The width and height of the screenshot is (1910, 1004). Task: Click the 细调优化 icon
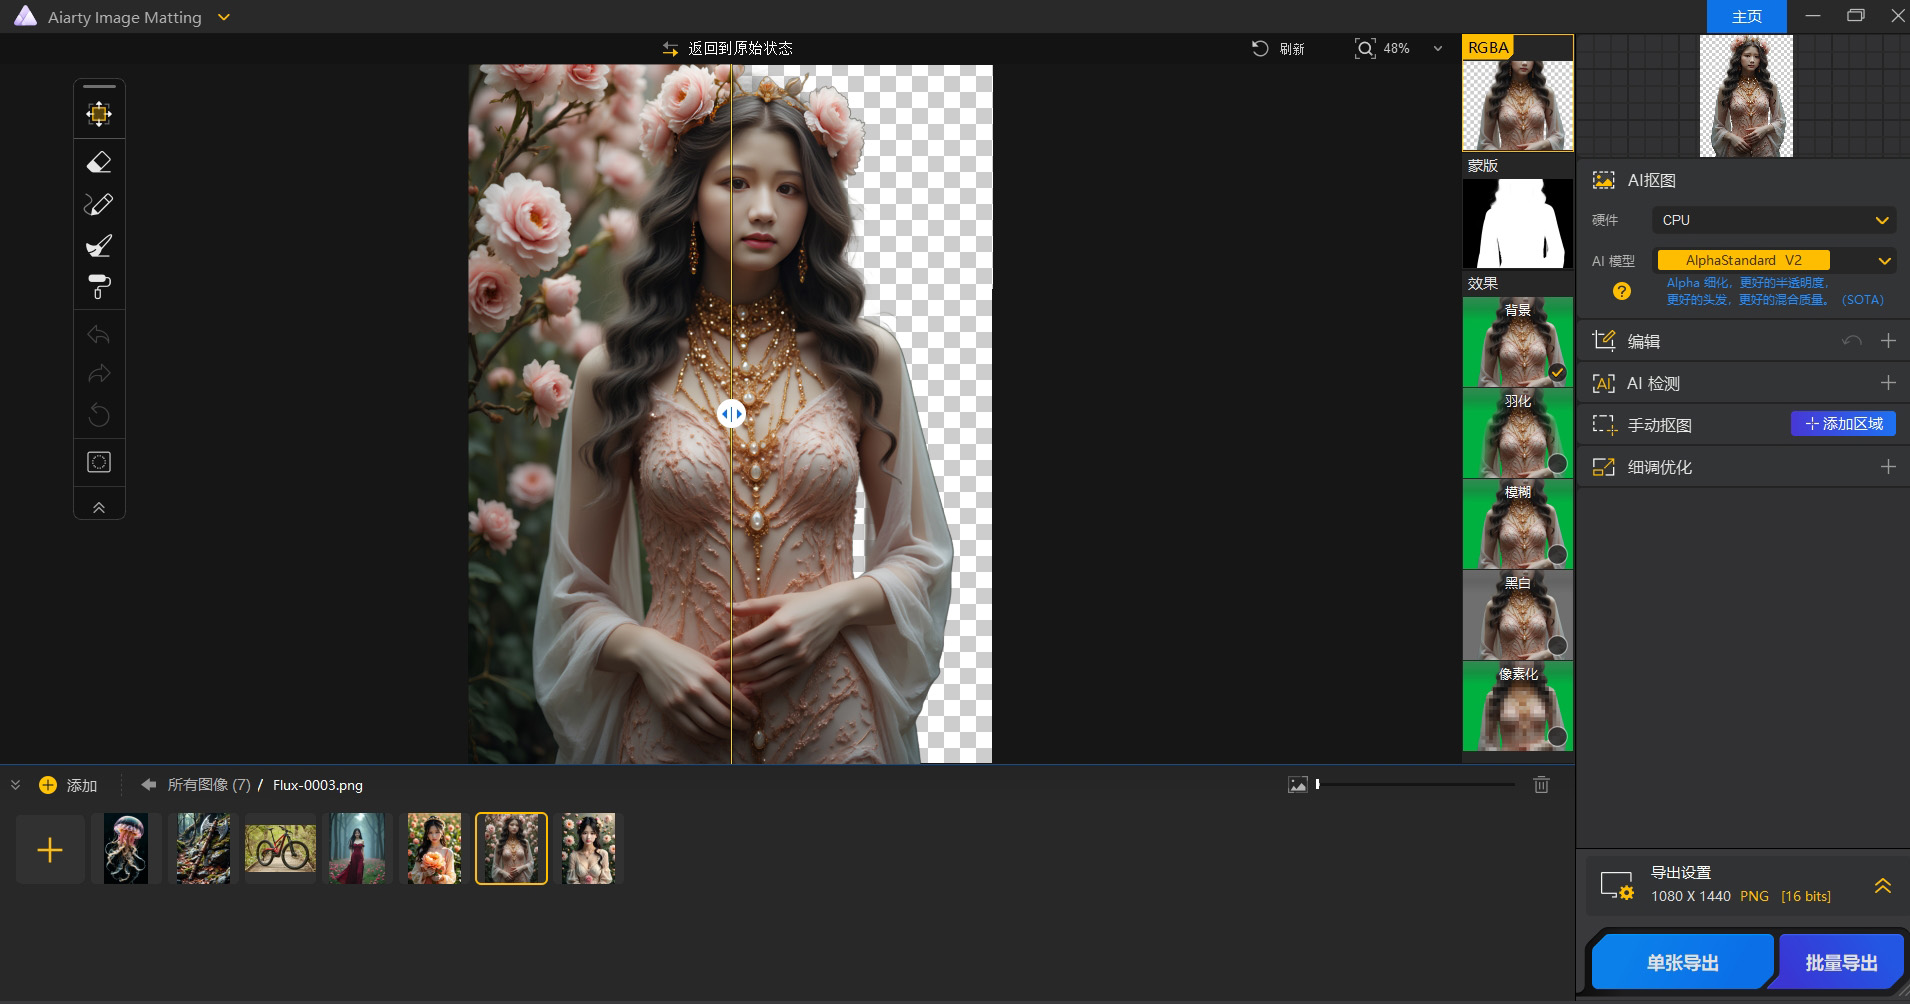pos(1604,467)
